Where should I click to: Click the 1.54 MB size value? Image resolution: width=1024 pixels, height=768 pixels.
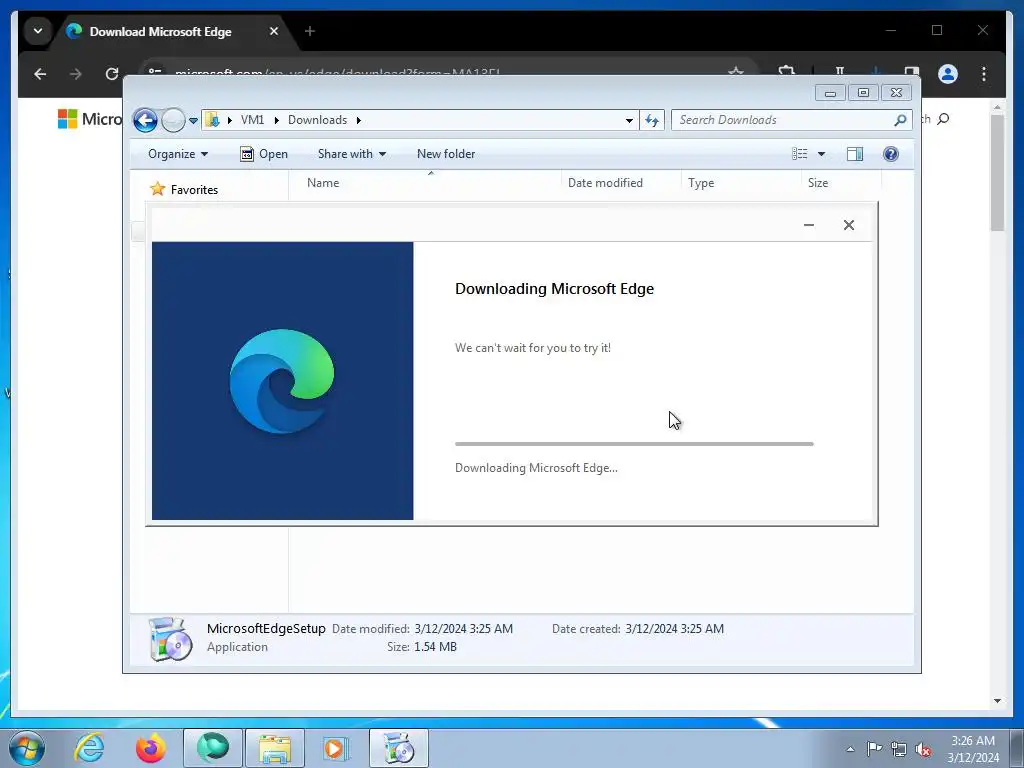436,647
